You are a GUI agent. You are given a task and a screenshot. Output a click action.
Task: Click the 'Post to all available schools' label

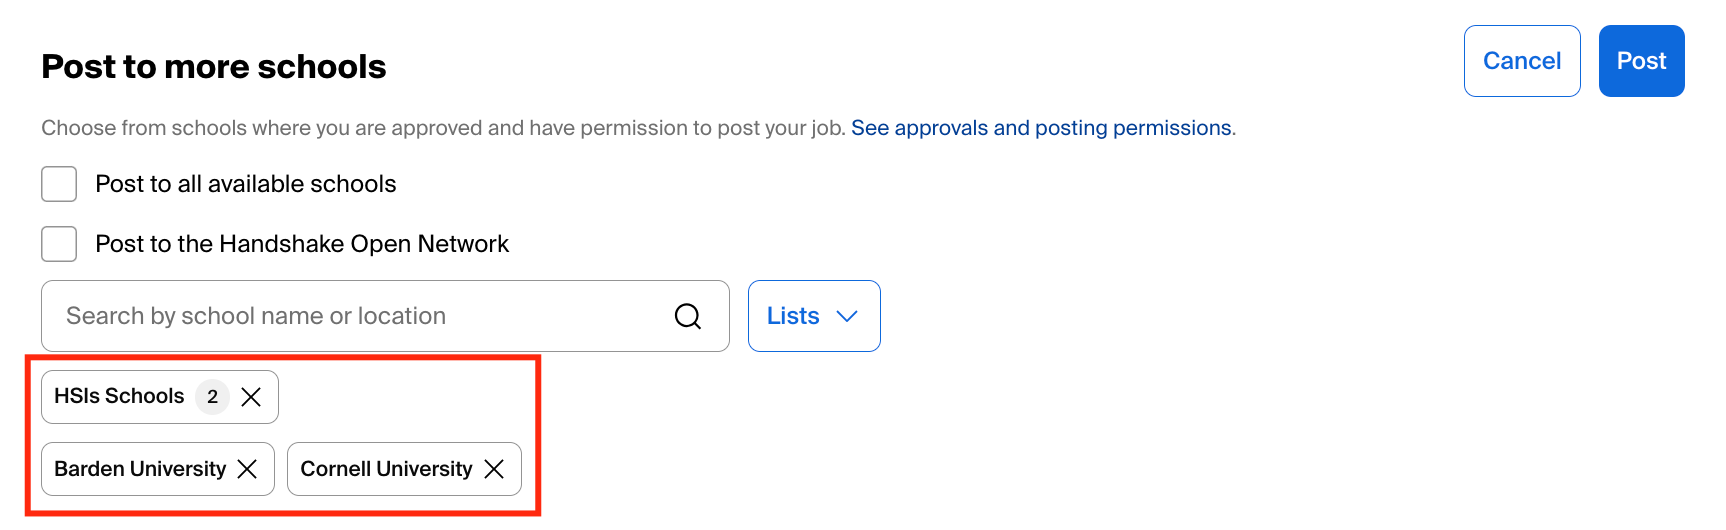click(246, 184)
